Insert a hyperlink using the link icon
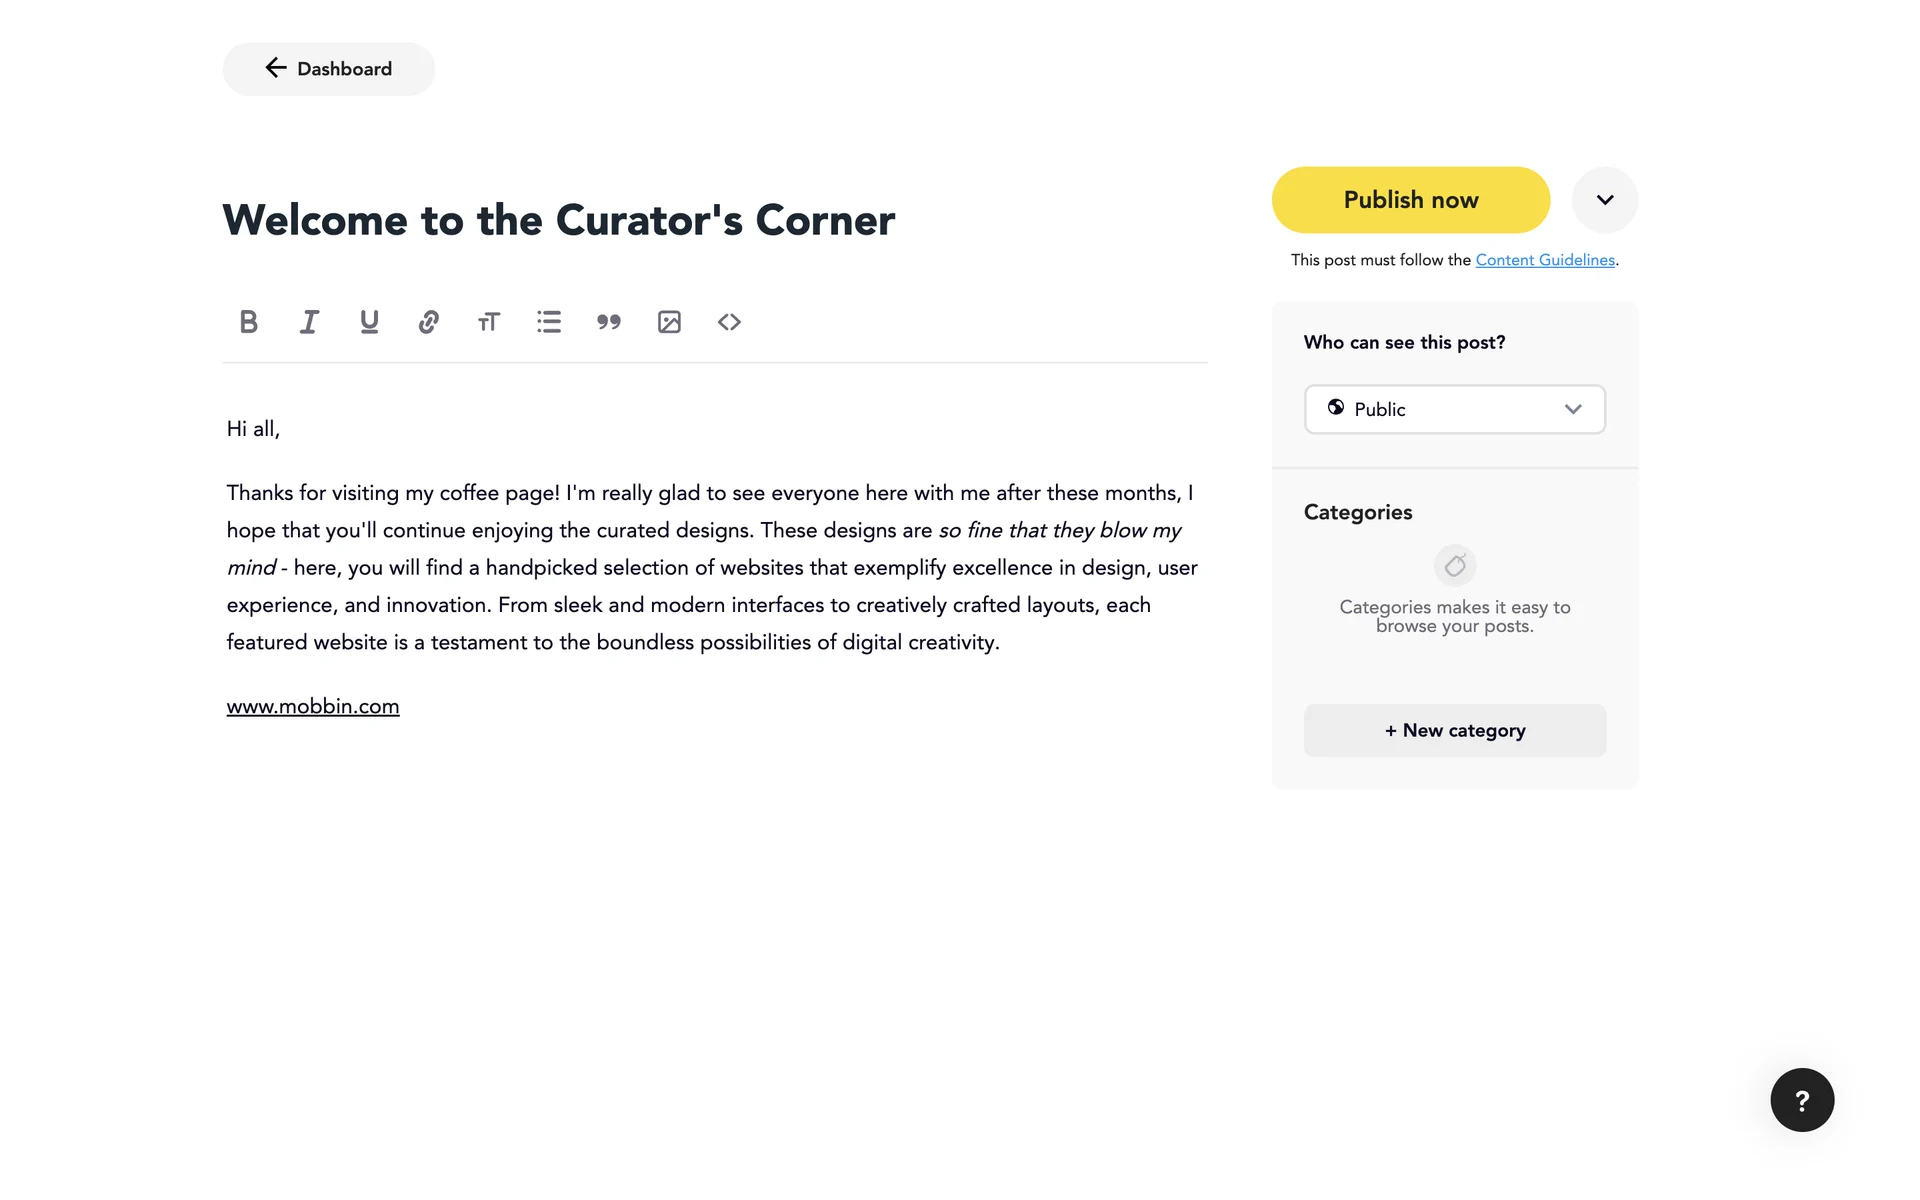Screen dimensions: 1920x1200 tap(429, 322)
